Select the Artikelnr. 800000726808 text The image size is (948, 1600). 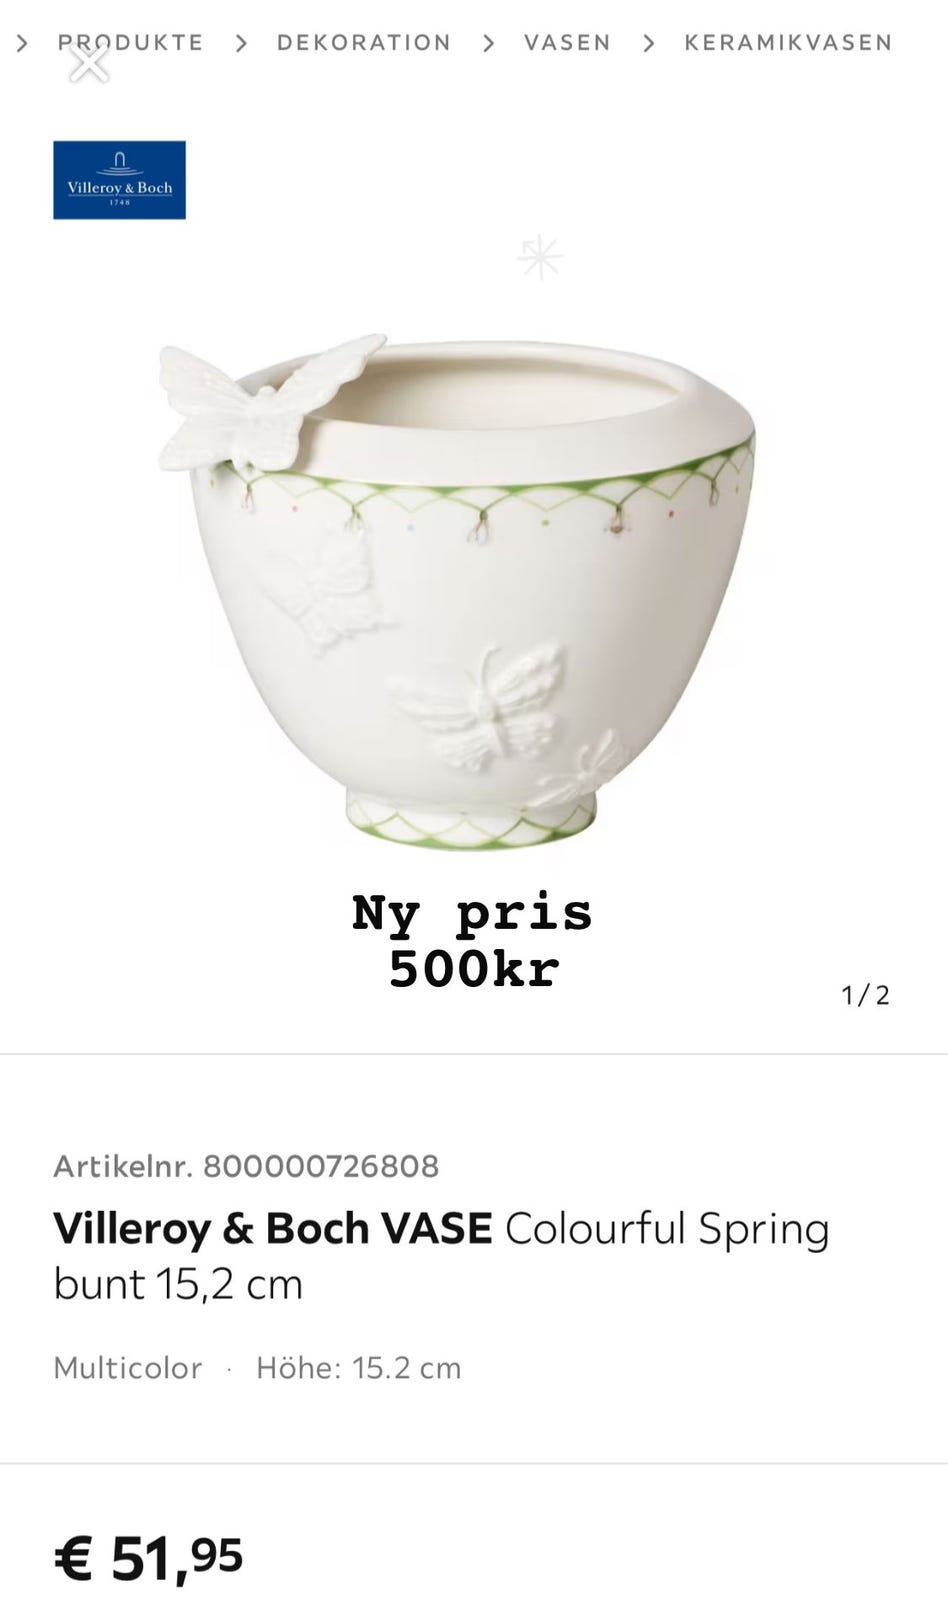pos(246,1166)
